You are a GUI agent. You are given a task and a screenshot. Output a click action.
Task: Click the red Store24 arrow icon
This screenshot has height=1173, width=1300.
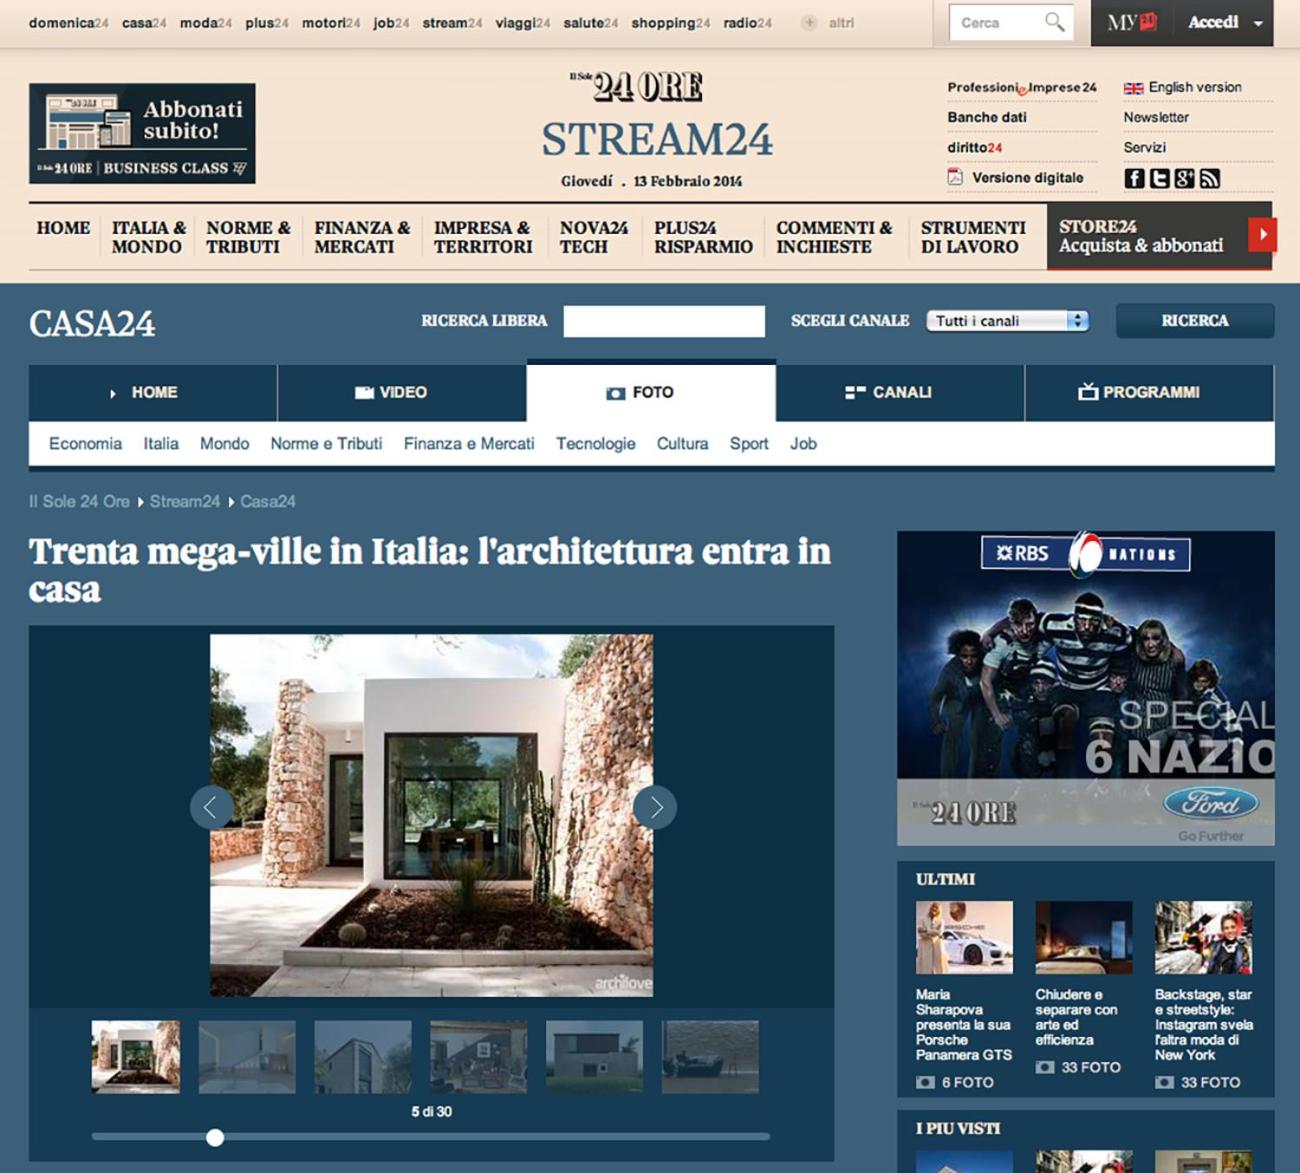1262,235
